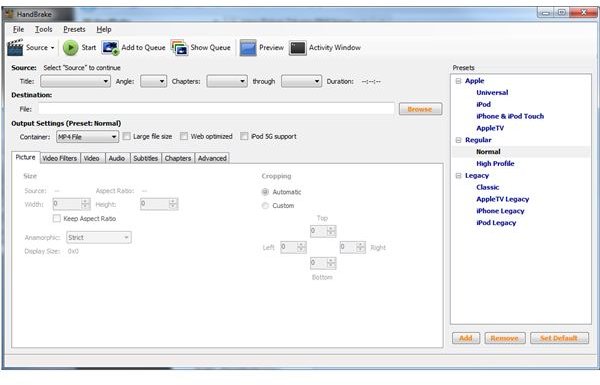Open the Container MP4 File dropdown
The height and width of the screenshot is (385, 600).
87,137
